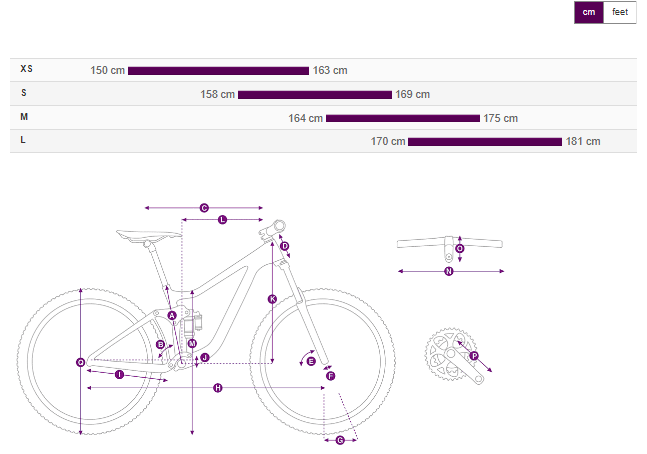This screenshot has height=454, width=647.
Task: Select the E head angle marker
Action: click(312, 360)
